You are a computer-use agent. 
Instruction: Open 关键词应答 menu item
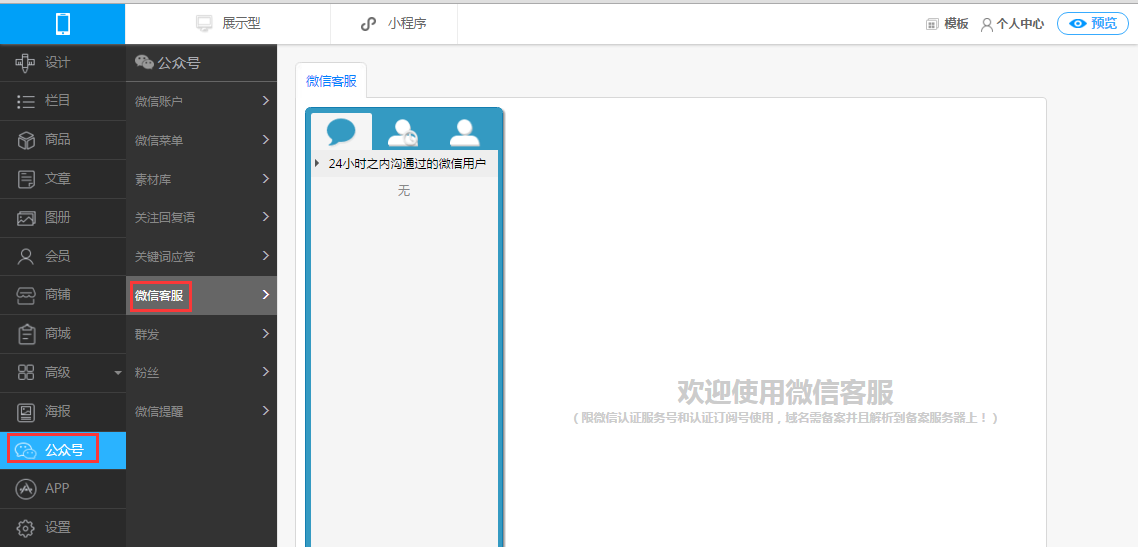coord(202,256)
